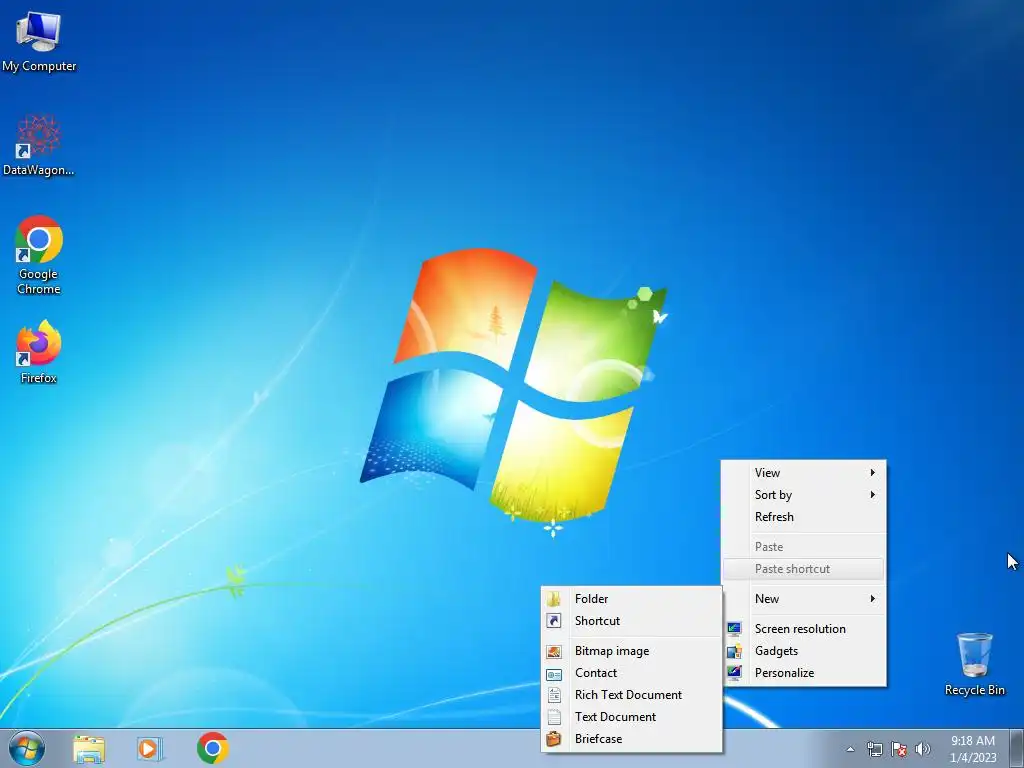The width and height of the screenshot is (1024, 768).
Task: Click the Personalize icon in context menu
Action: 734,673
